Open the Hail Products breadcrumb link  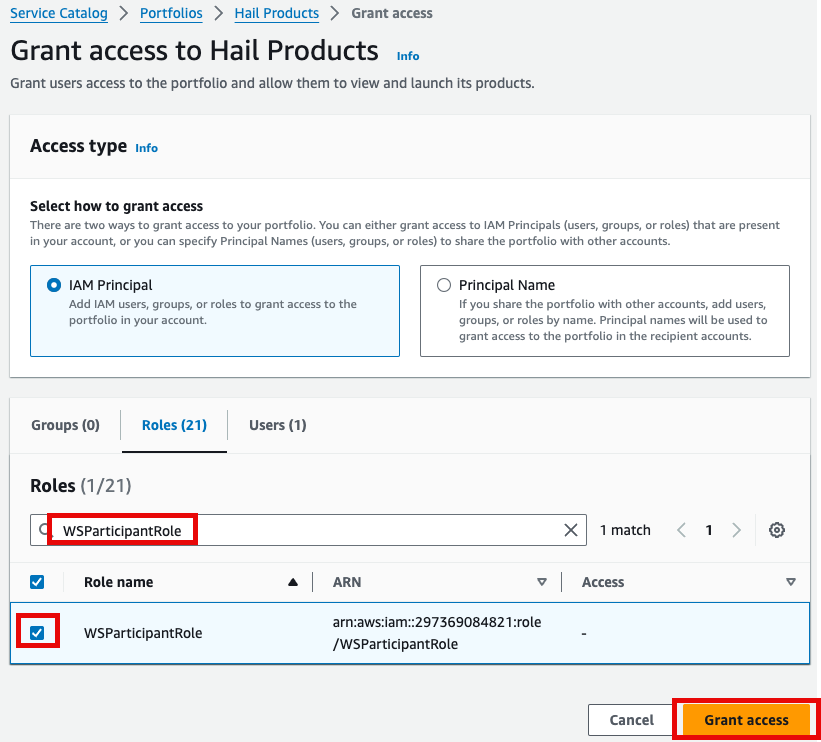[276, 13]
